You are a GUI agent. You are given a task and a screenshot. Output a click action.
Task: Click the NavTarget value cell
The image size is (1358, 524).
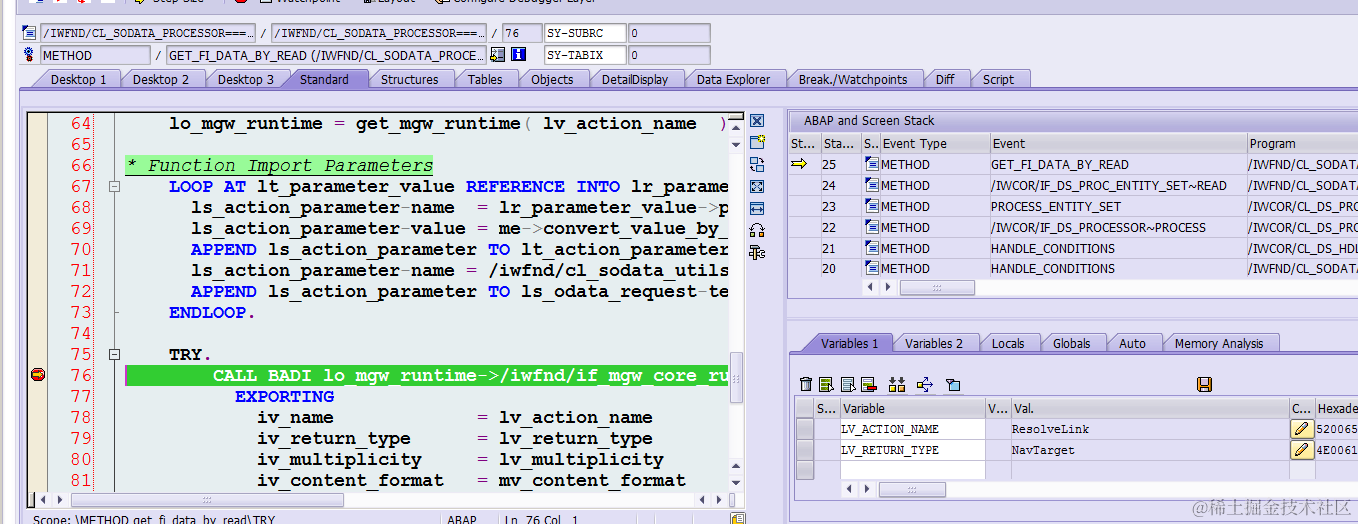1150,450
